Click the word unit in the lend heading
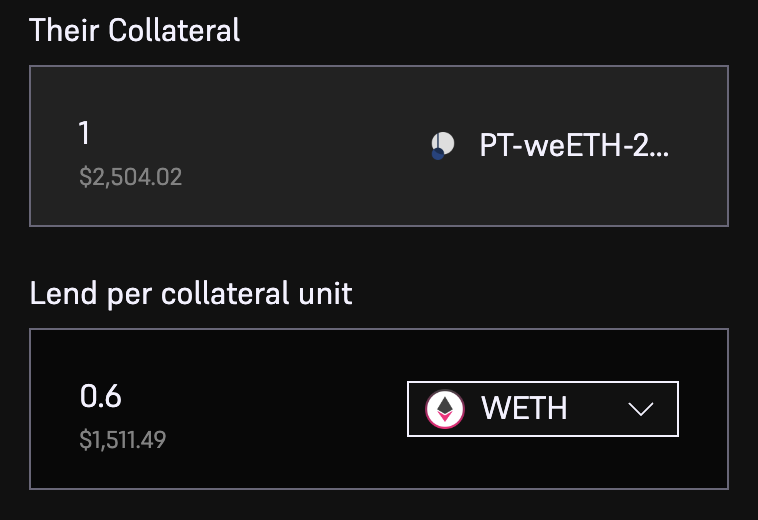 click(325, 293)
